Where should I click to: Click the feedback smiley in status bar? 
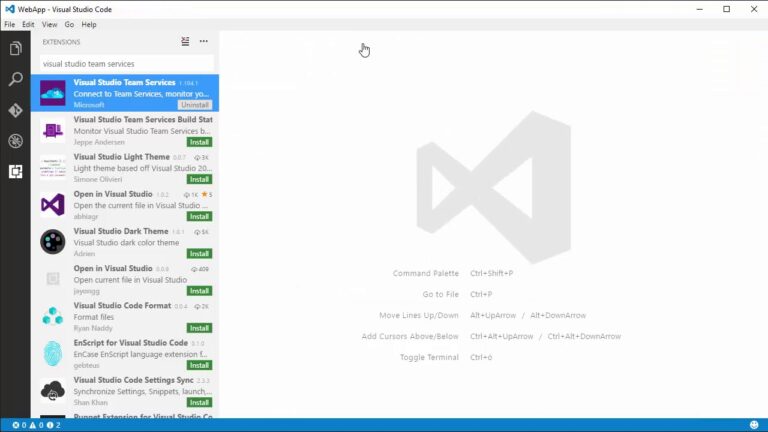click(754, 425)
